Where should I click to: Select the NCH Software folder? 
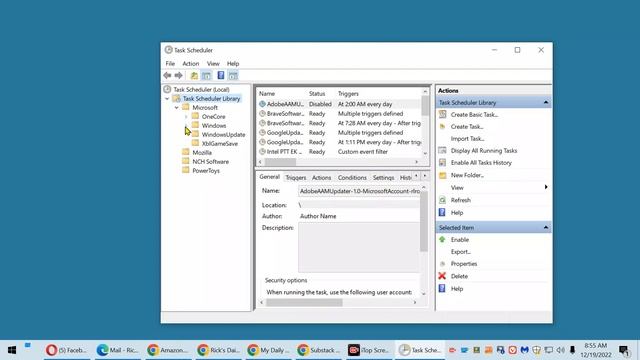pyautogui.click(x=211, y=162)
